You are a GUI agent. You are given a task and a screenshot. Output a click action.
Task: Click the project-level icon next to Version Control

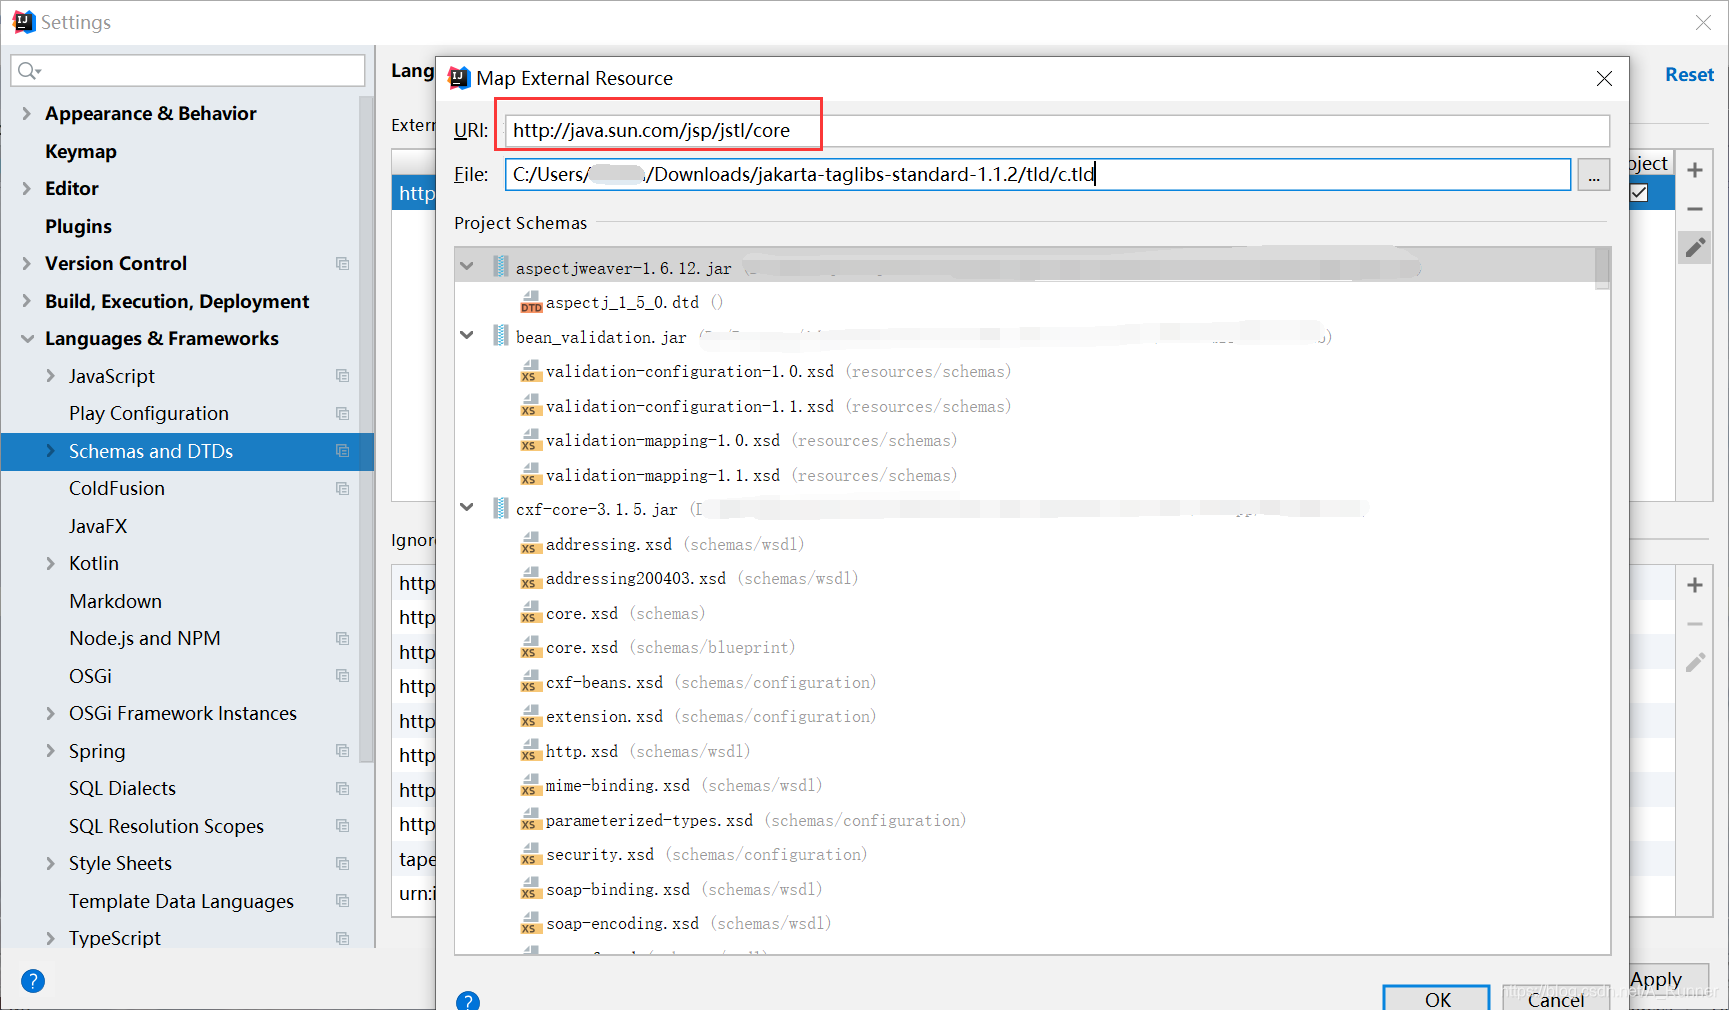343,264
